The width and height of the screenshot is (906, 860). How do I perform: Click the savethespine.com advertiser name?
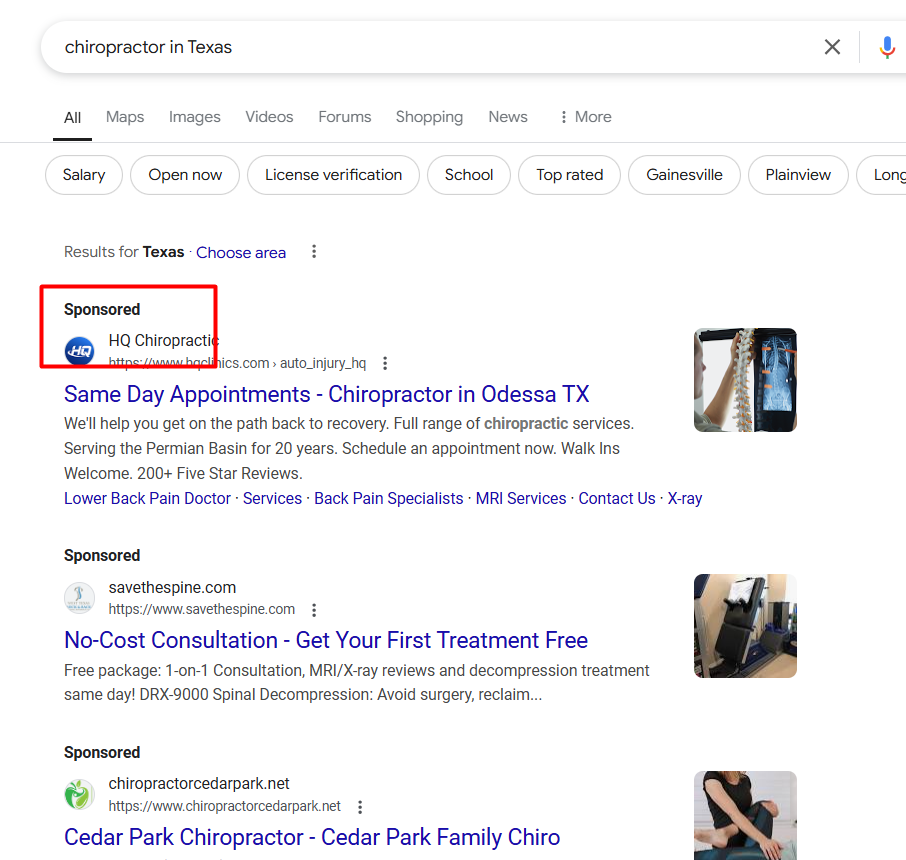pos(172,587)
